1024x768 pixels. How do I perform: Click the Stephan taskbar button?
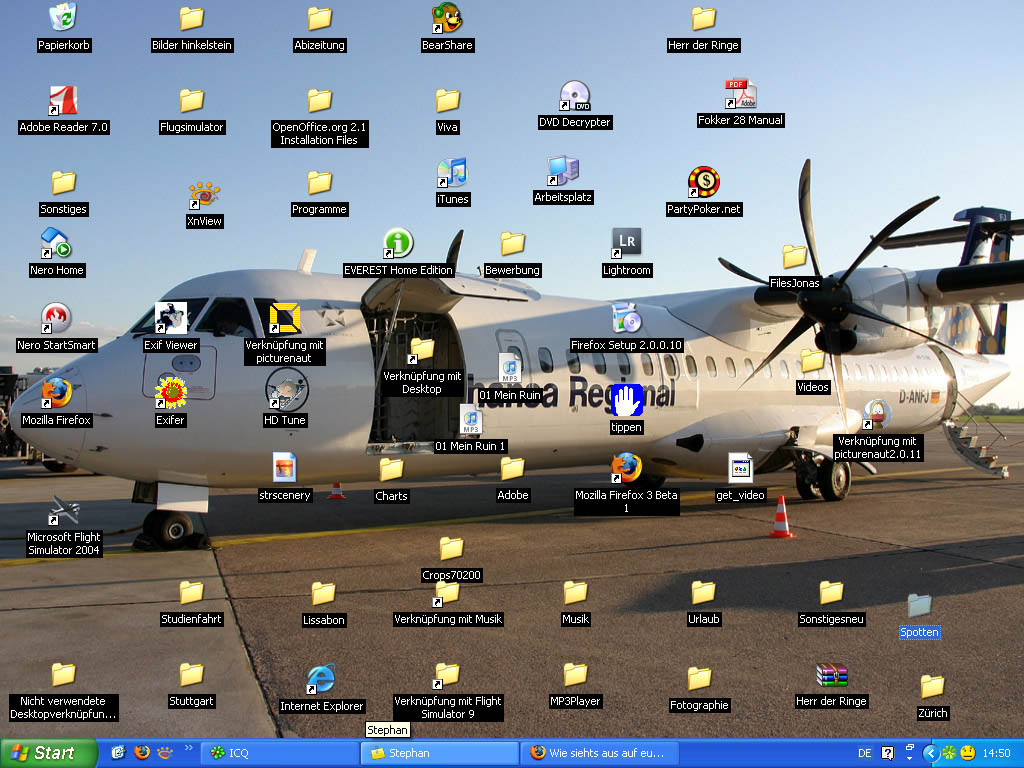click(439, 753)
